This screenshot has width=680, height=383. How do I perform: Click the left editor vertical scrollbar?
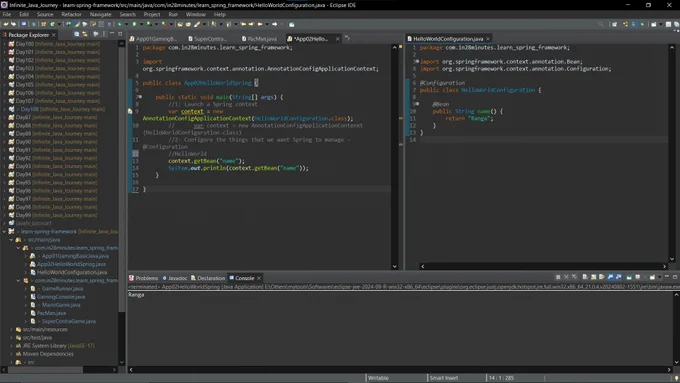tap(395, 157)
